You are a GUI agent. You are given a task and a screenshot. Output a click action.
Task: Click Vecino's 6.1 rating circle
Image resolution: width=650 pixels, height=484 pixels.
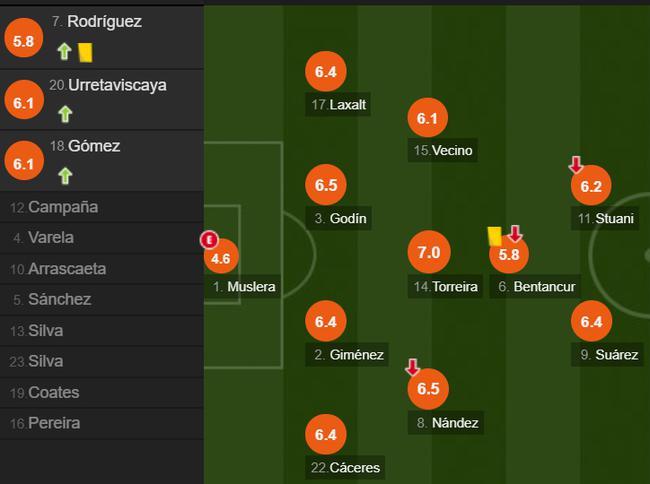pyautogui.click(x=428, y=118)
